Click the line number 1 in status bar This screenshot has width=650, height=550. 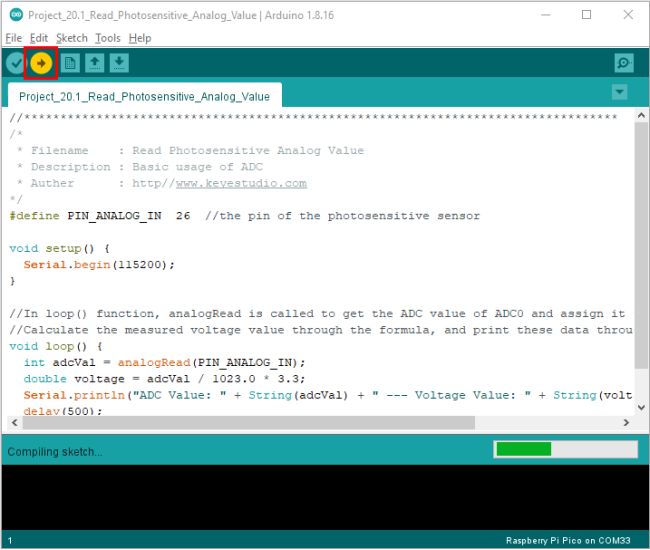pyautogui.click(x=10, y=540)
